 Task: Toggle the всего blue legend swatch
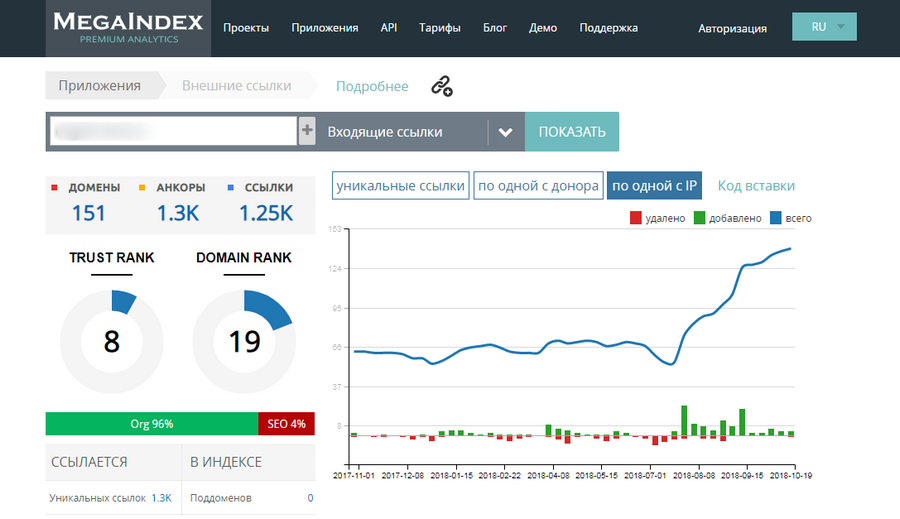click(775, 218)
